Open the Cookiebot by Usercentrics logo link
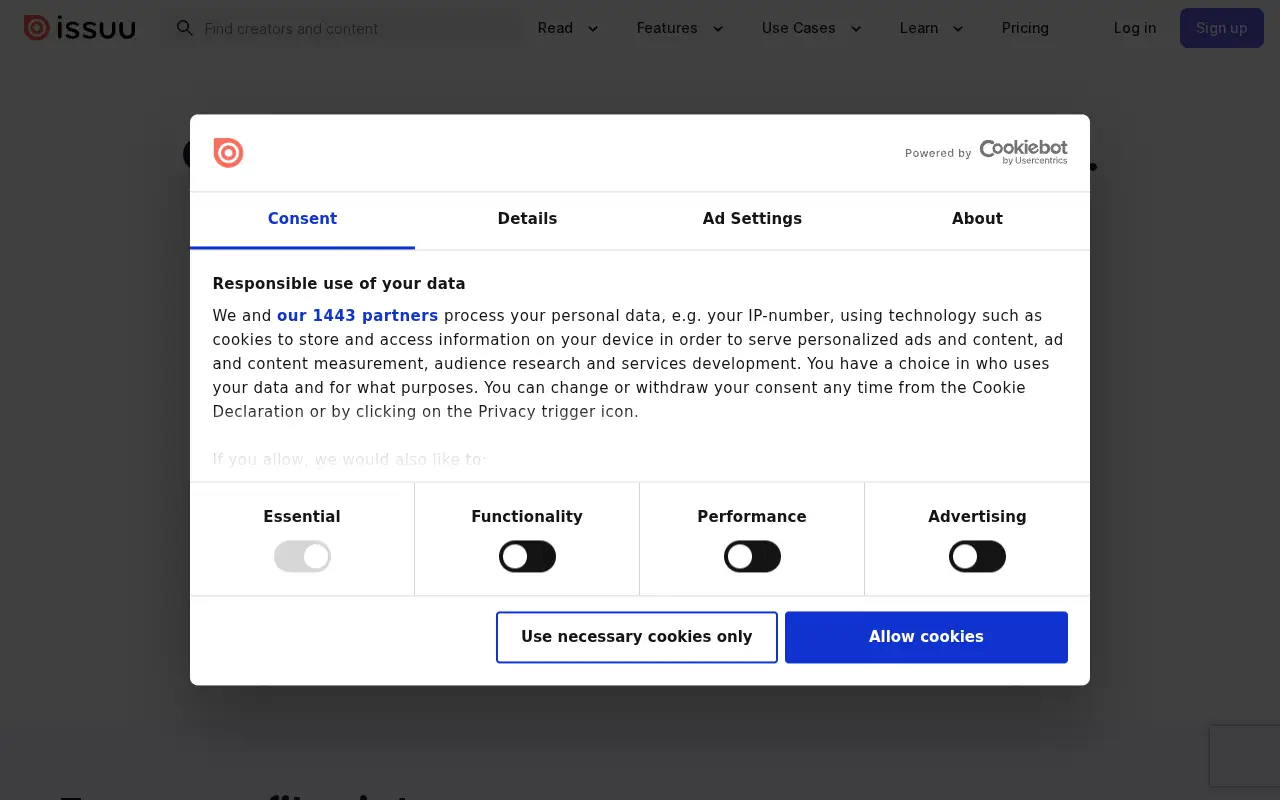Screen dimensions: 1280x800 1023,152
